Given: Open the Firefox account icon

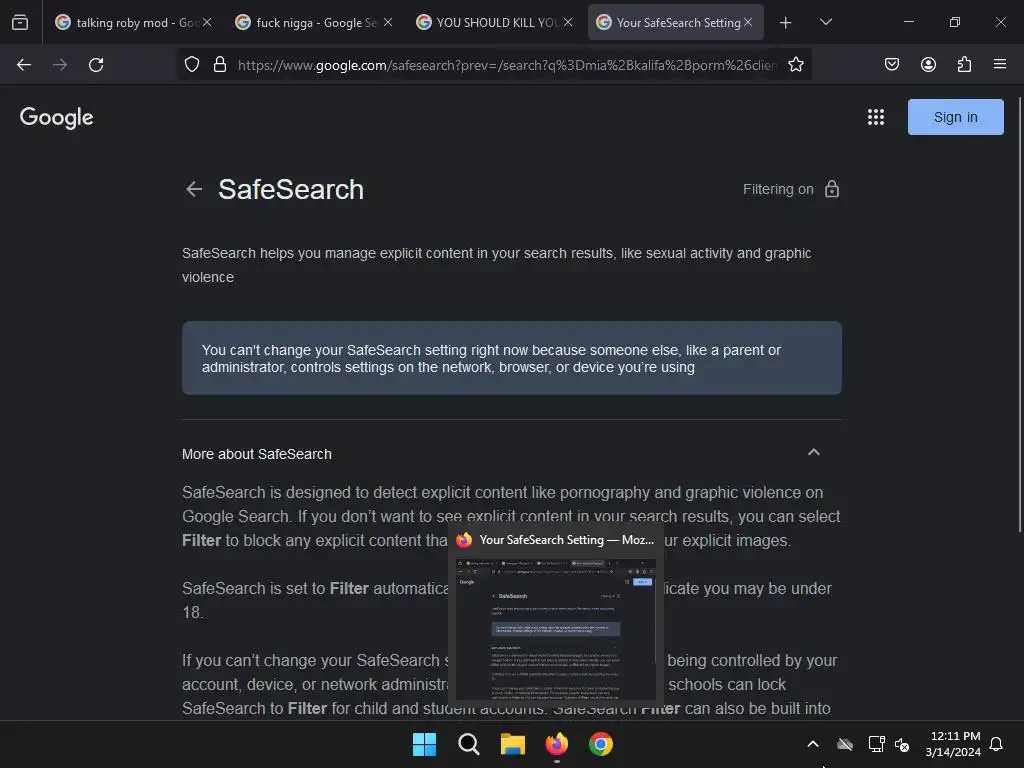Looking at the screenshot, I should (x=928, y=64).
